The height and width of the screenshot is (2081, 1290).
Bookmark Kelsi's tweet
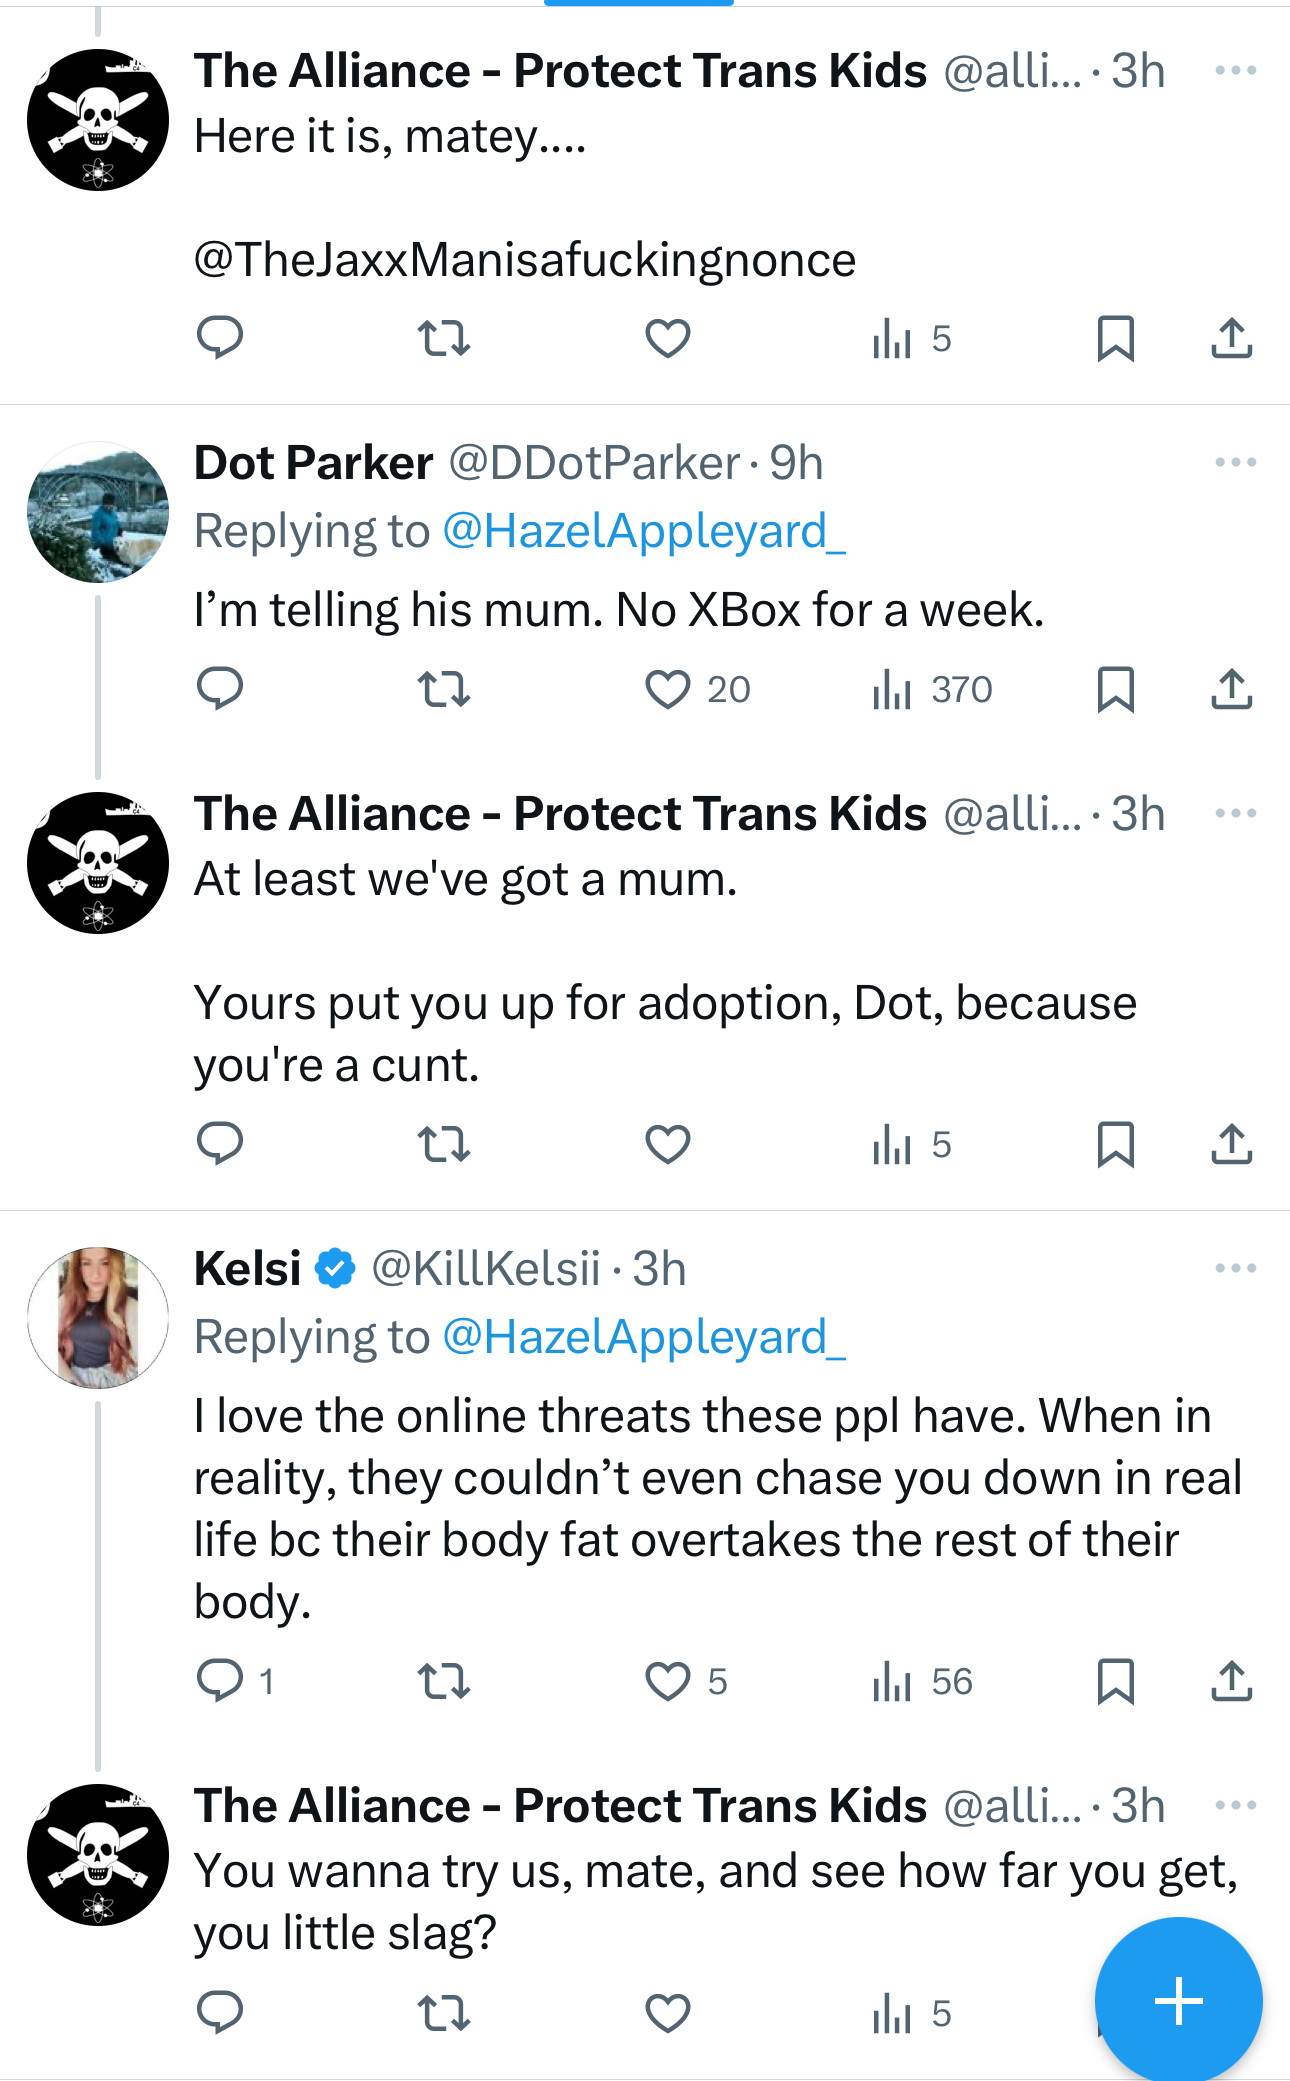pos(1115,1681)
